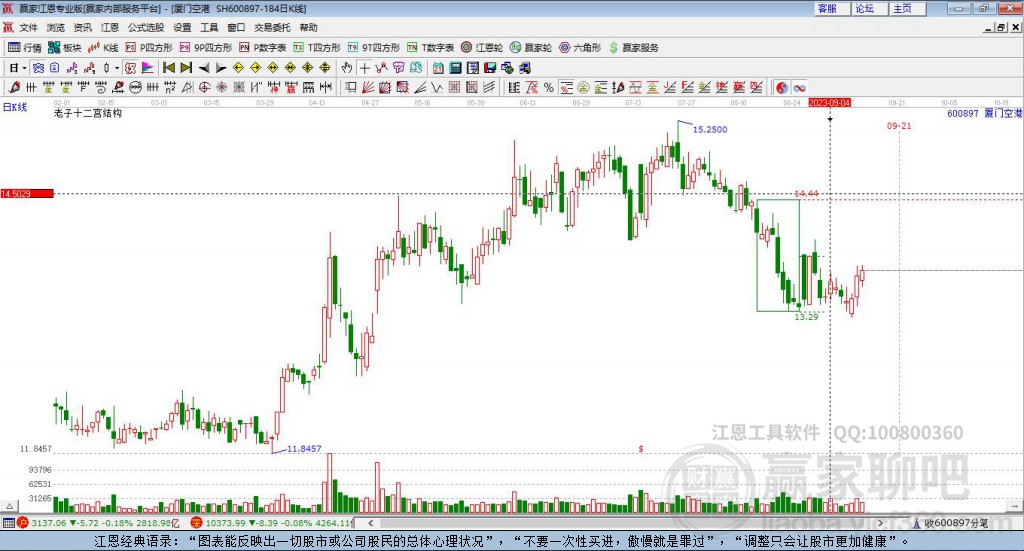Click the 客服 customer service button

click(833, 8)
